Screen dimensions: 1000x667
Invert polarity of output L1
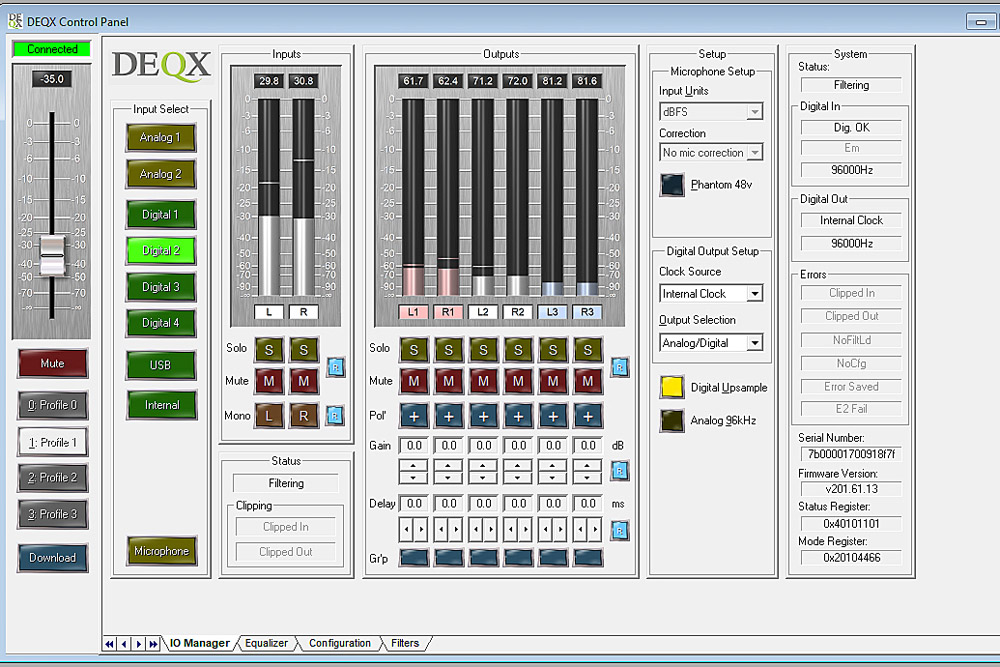point(414,416)
